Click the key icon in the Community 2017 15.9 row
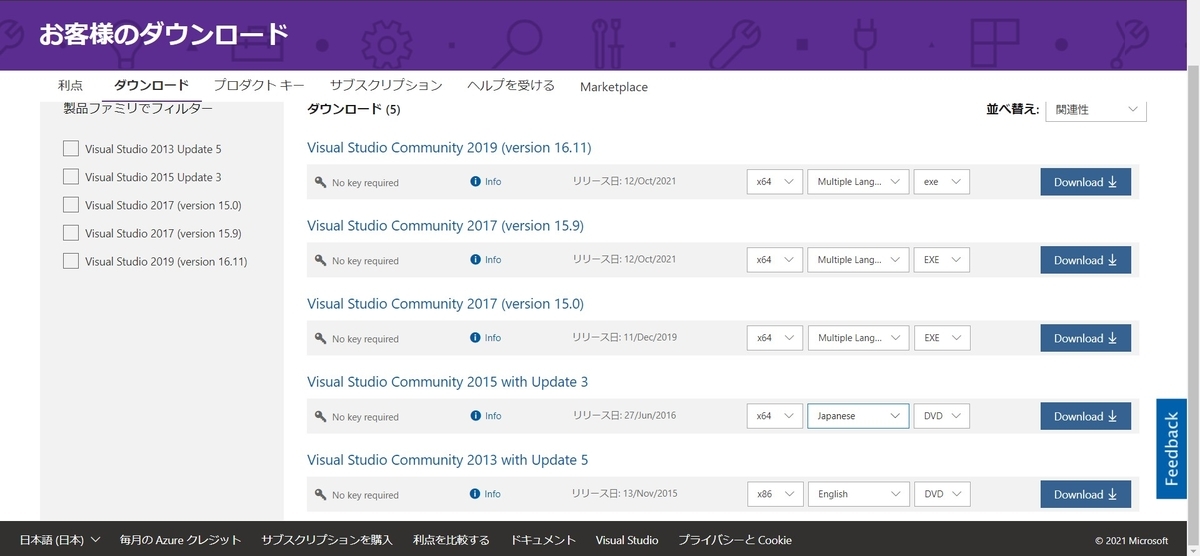The image size is (1200, 556). tap(320, 260)
